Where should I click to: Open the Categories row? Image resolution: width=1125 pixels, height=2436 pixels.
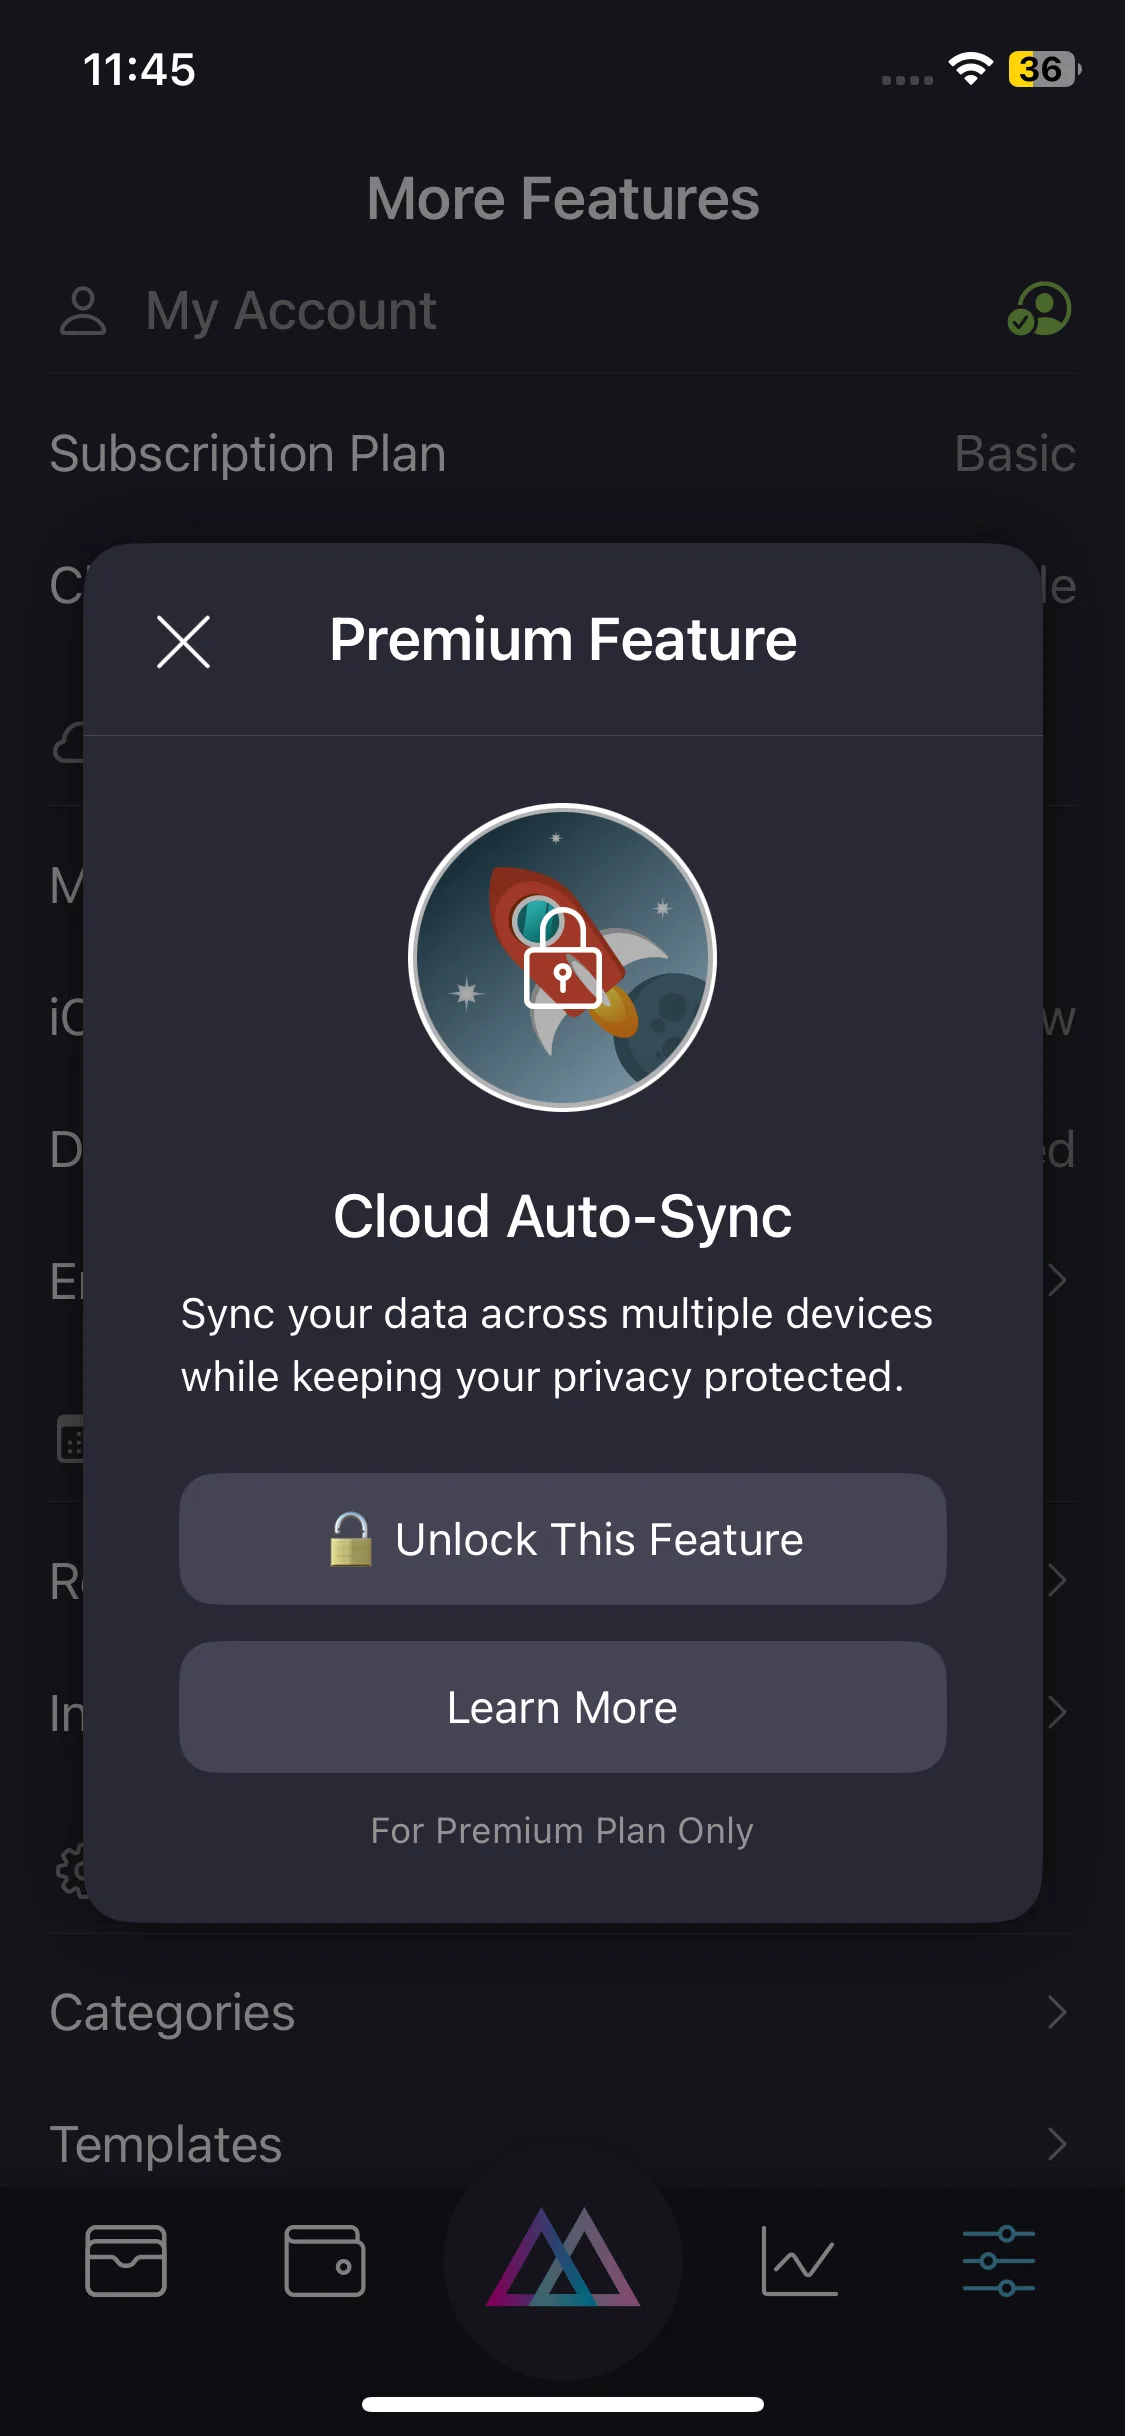172,2012
